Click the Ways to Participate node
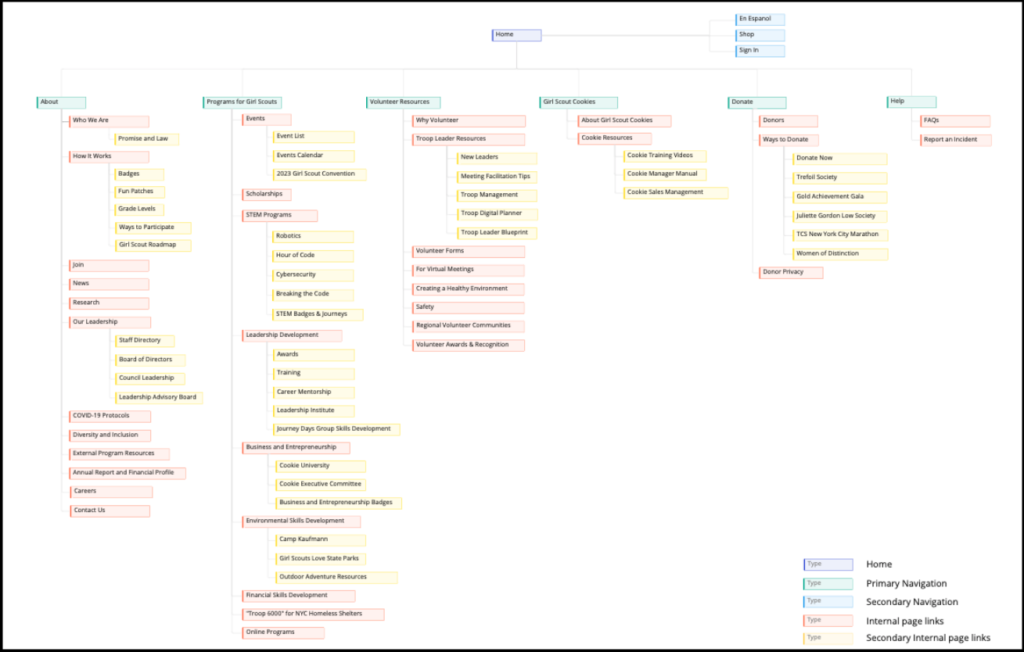This screenshot has width=1024, height=652. [153, 228]
